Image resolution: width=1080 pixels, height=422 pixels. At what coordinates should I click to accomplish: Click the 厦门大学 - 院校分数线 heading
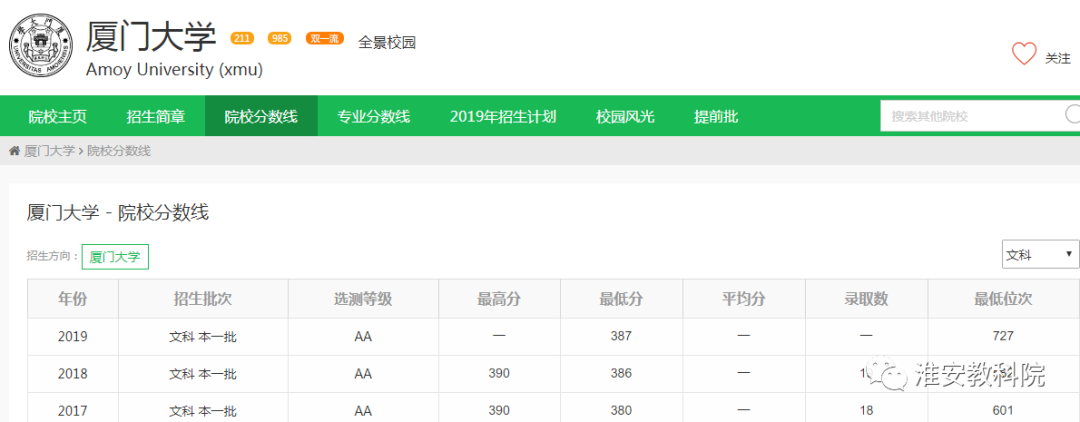click(118, 213)
